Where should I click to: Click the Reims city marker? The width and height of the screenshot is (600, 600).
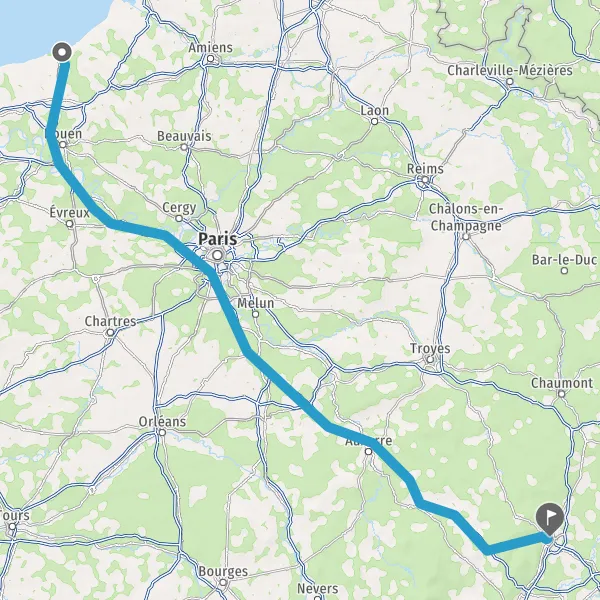[x=425, y=180]
